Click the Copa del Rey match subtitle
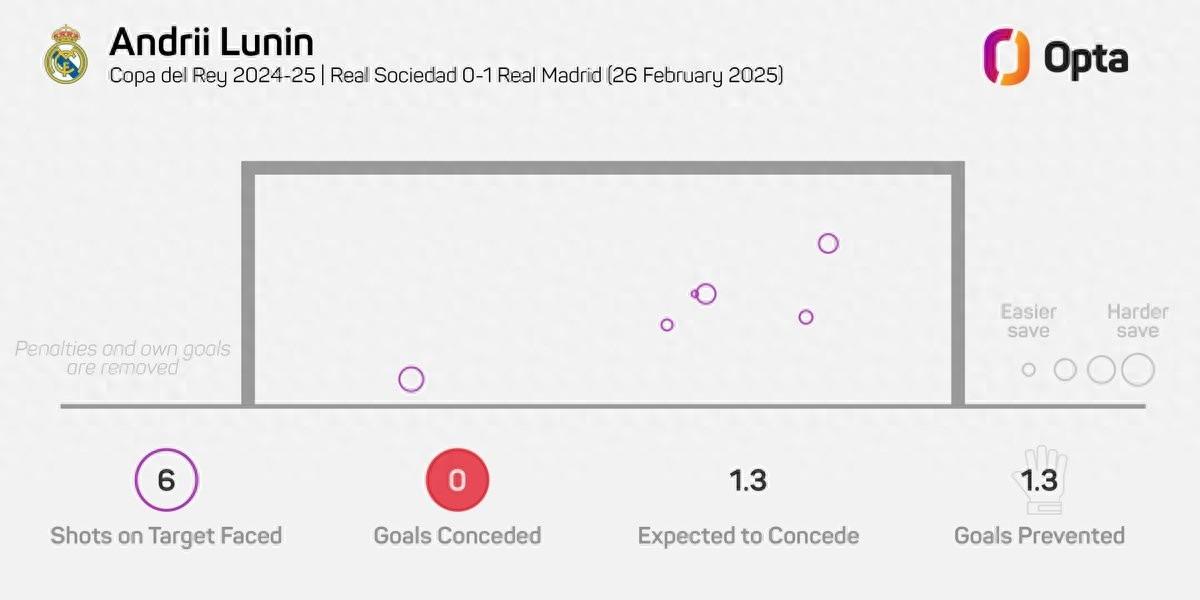Screen dimensions: 1200x600 (445, 76)
